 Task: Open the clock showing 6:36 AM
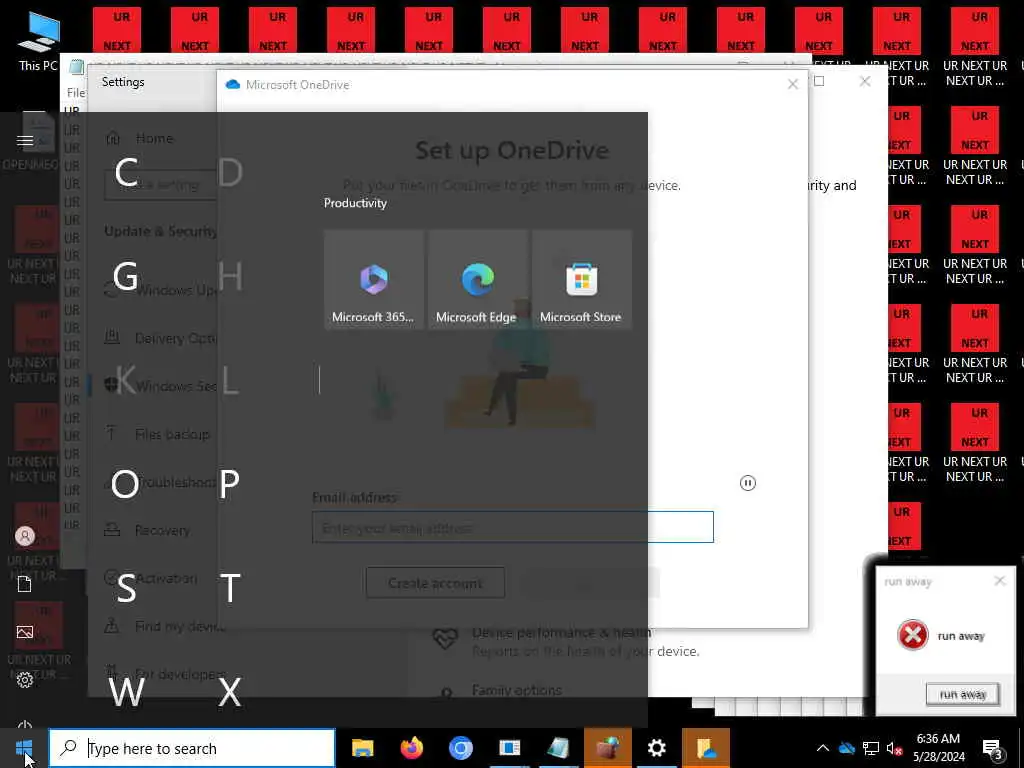pyautogui.click(x=938, y=748)
